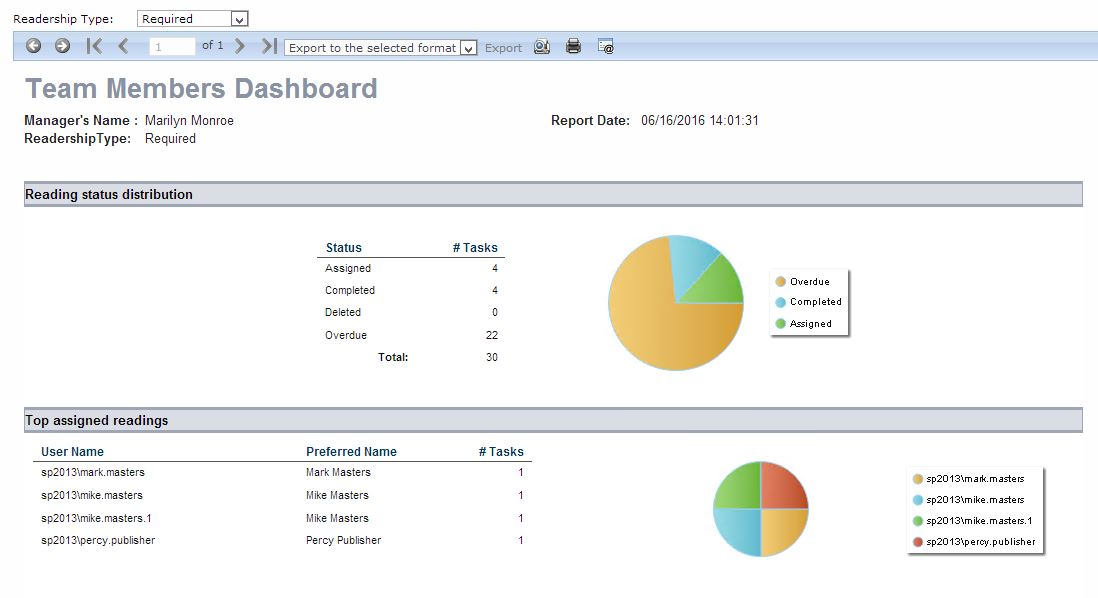Viewport: 1098px width, 598px height.
Task: Click the current page number input field
Action: coord(172,46)
